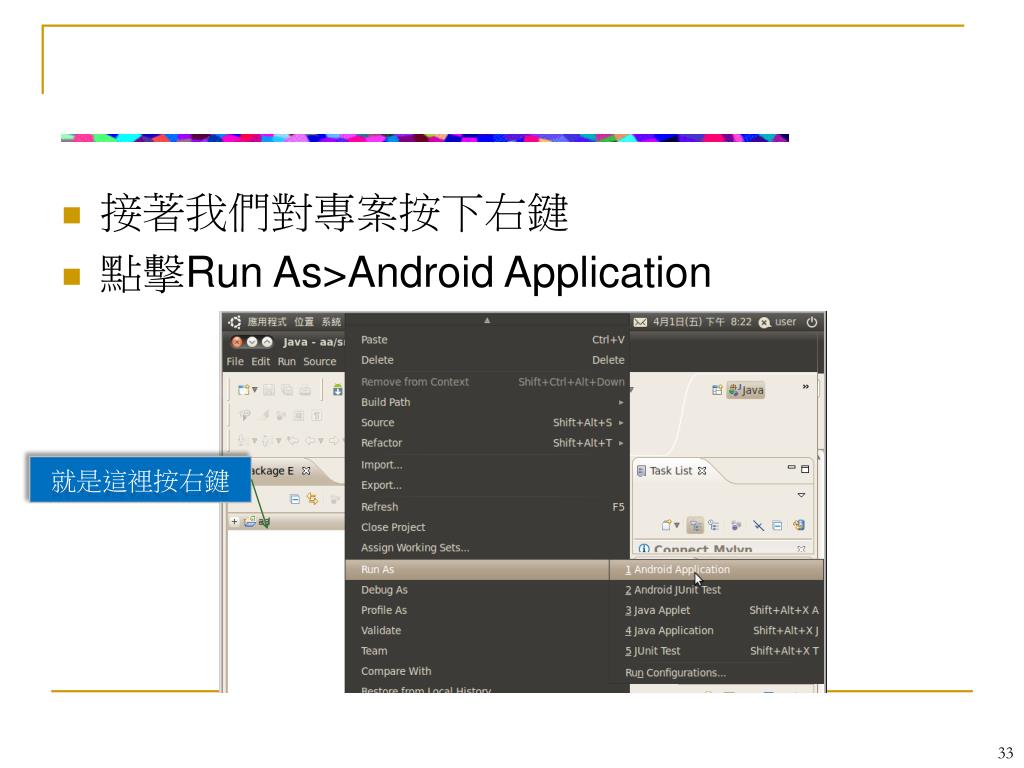Select Java Applet run option

click(716, 610)
